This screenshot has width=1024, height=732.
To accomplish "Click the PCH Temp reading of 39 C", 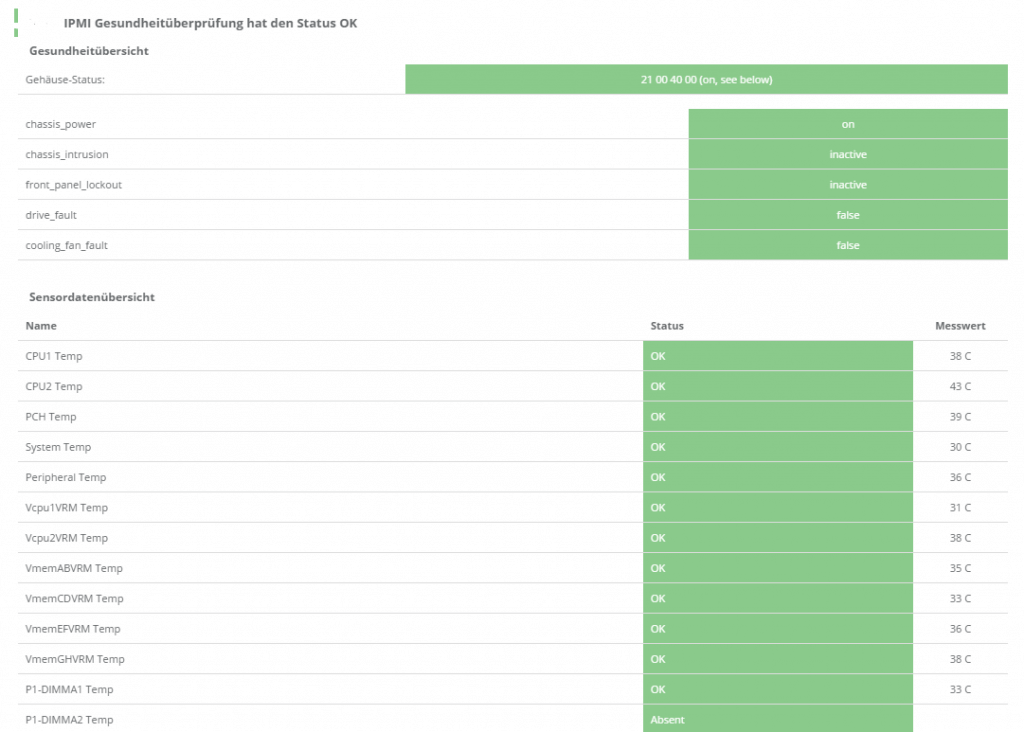I will [x=960, y=417].
